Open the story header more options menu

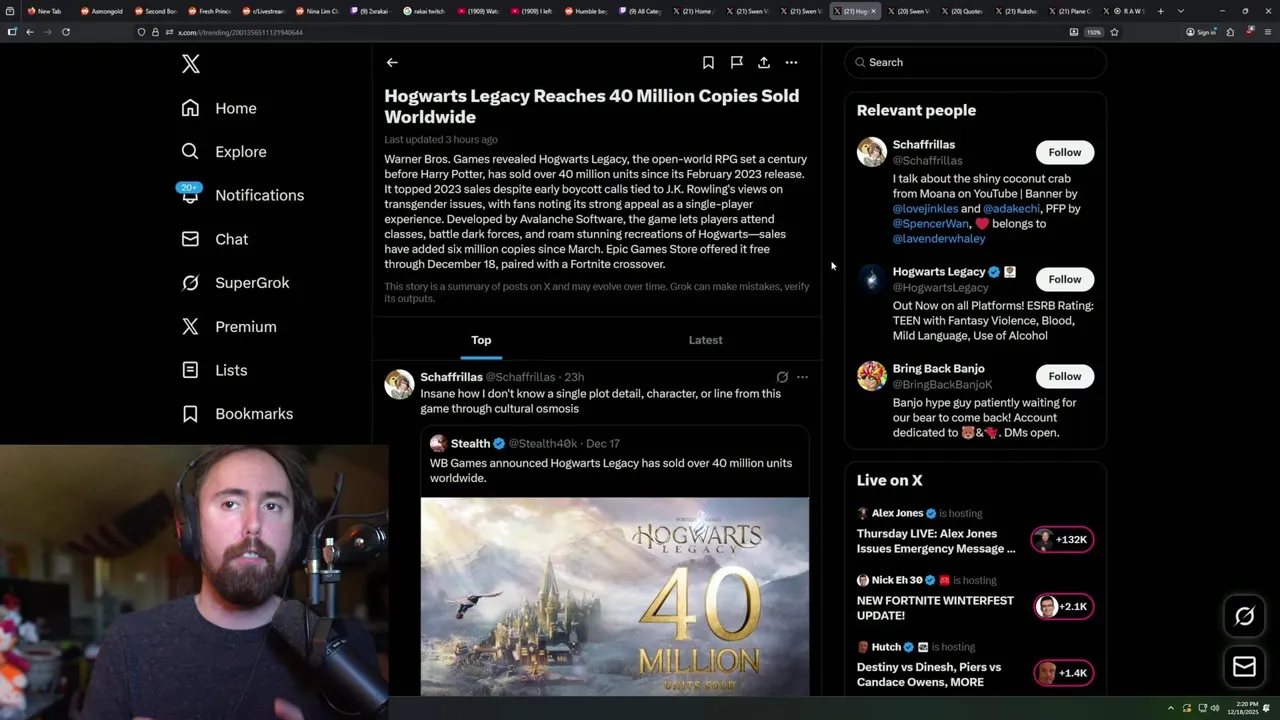point(791,62)
